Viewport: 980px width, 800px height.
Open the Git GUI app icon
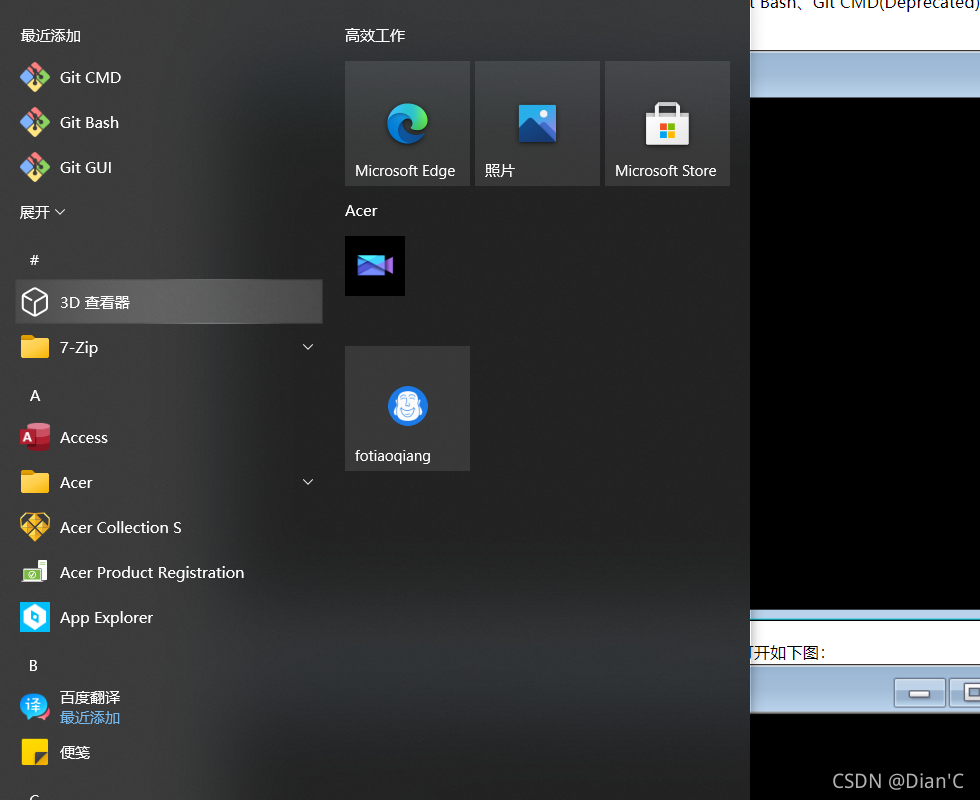coord(35,168)
